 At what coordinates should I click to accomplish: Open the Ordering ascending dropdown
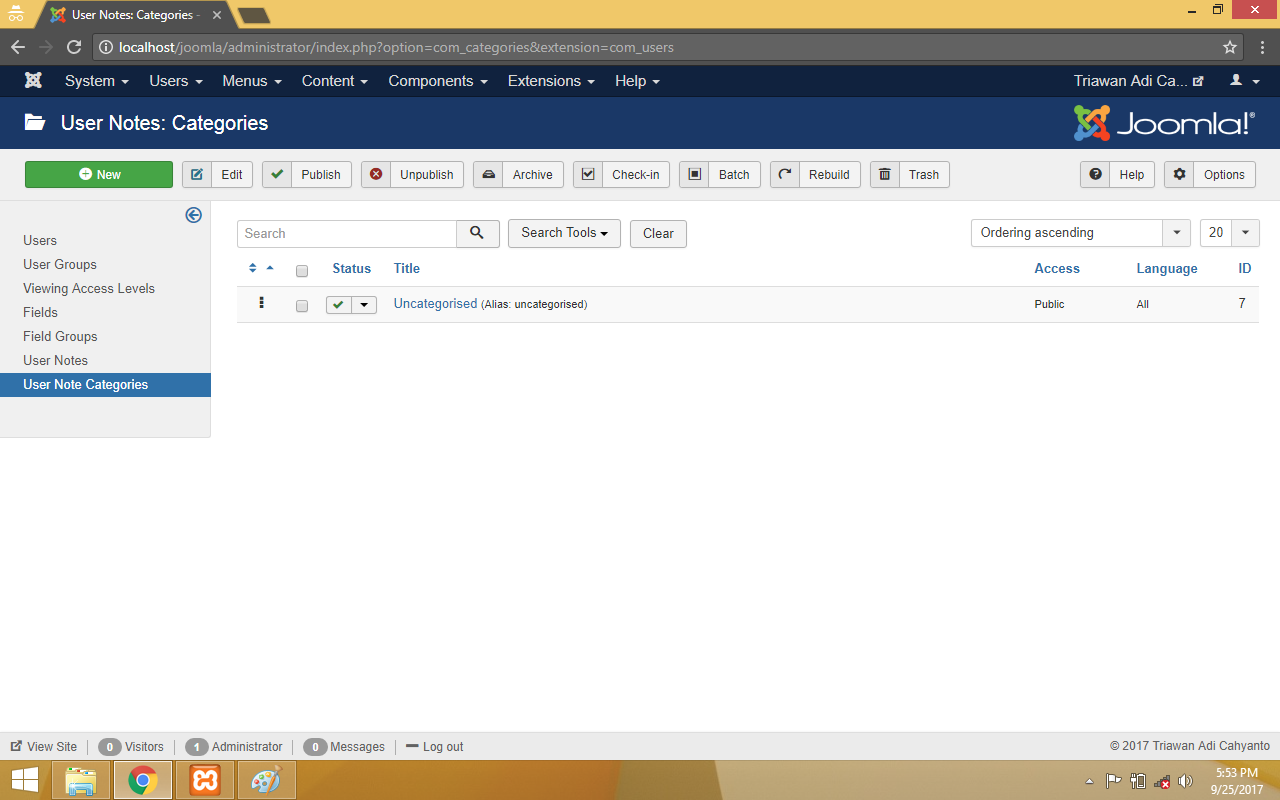pos(1080,233)
